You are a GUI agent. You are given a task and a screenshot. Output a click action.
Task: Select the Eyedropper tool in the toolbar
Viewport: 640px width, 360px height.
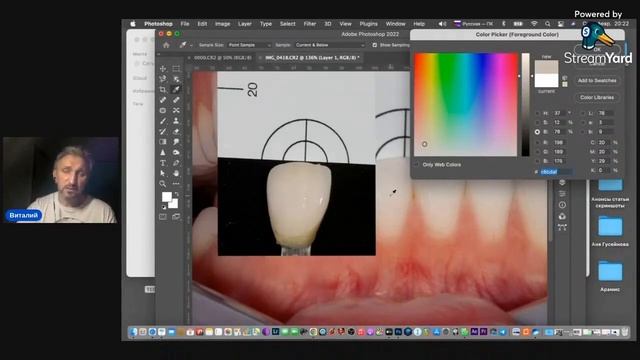[176, 89]
